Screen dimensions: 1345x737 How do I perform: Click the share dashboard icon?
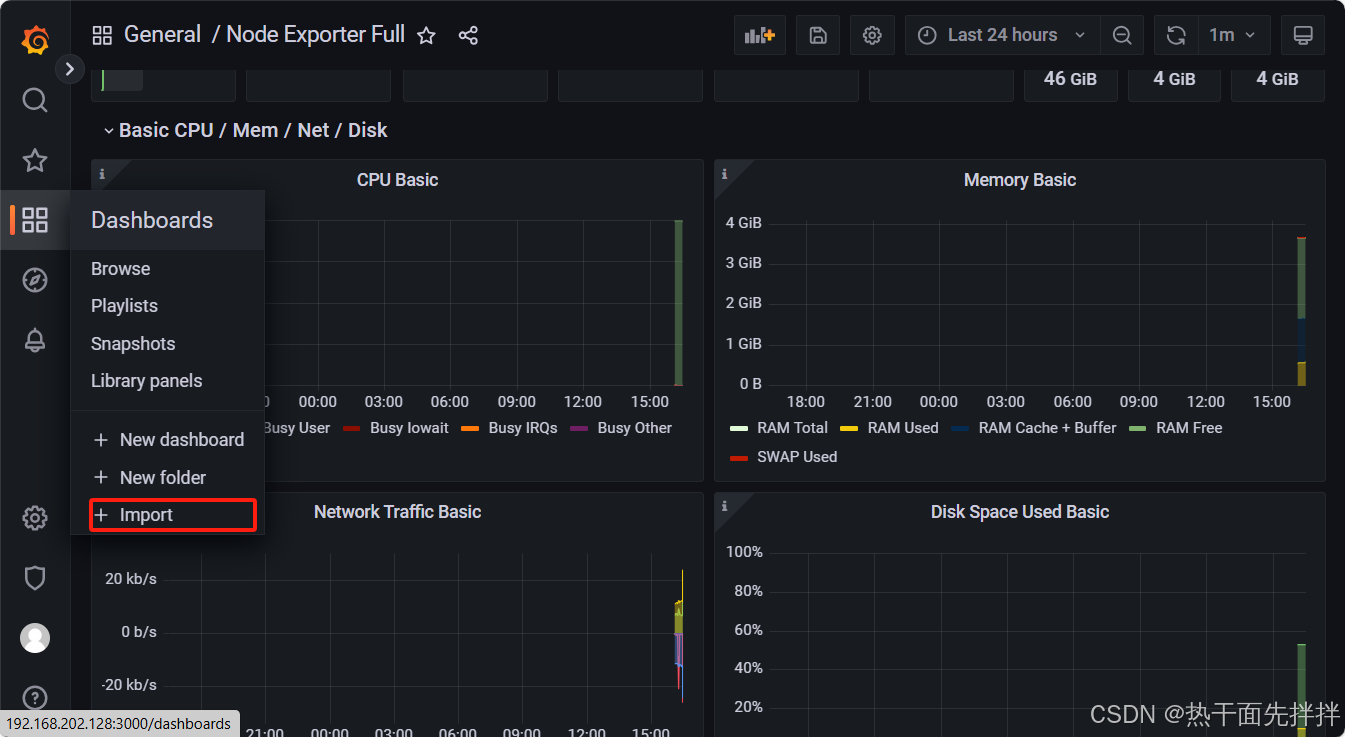(x=468, y=36)
